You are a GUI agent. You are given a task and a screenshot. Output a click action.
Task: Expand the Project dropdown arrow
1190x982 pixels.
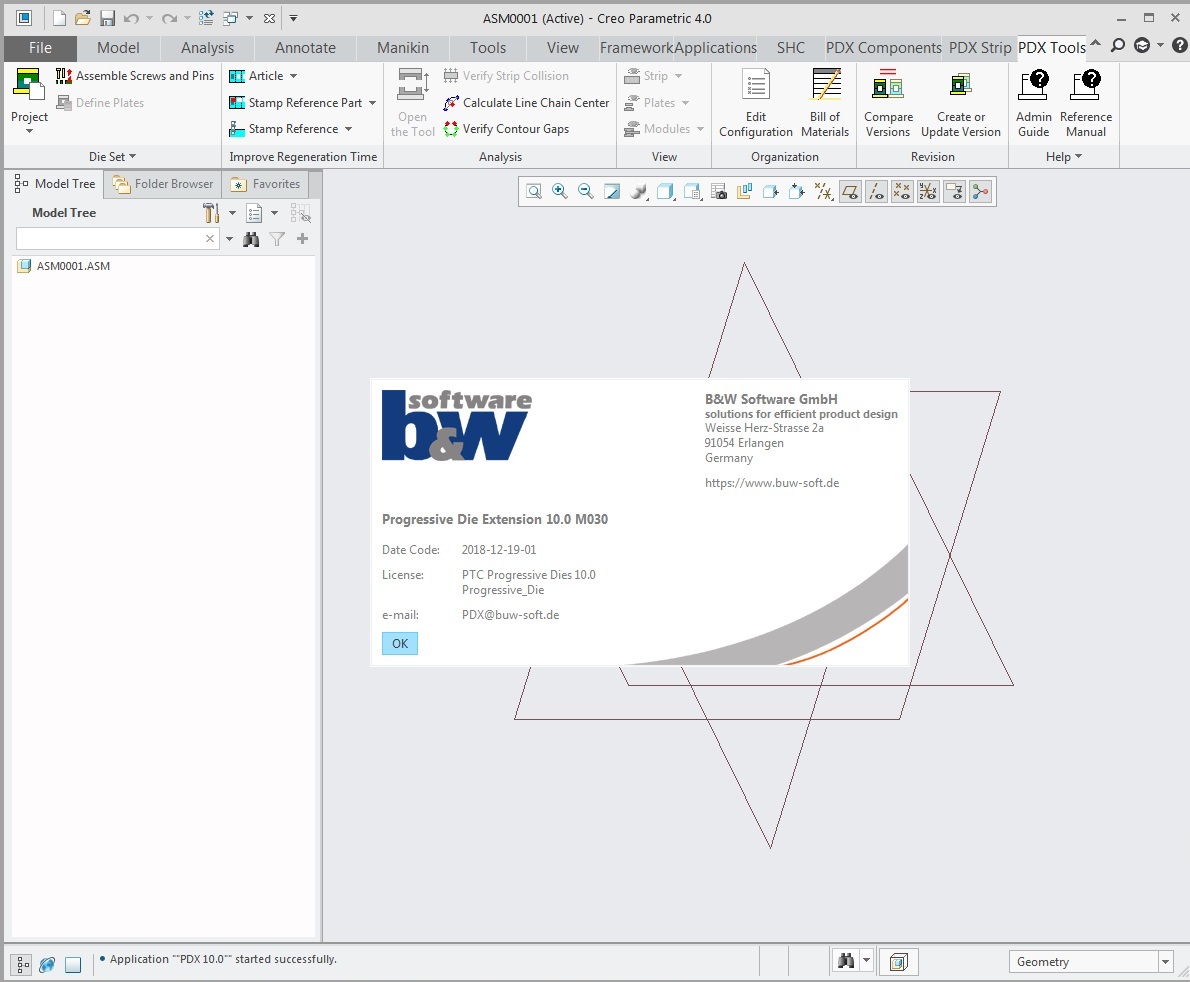(30, 131)
